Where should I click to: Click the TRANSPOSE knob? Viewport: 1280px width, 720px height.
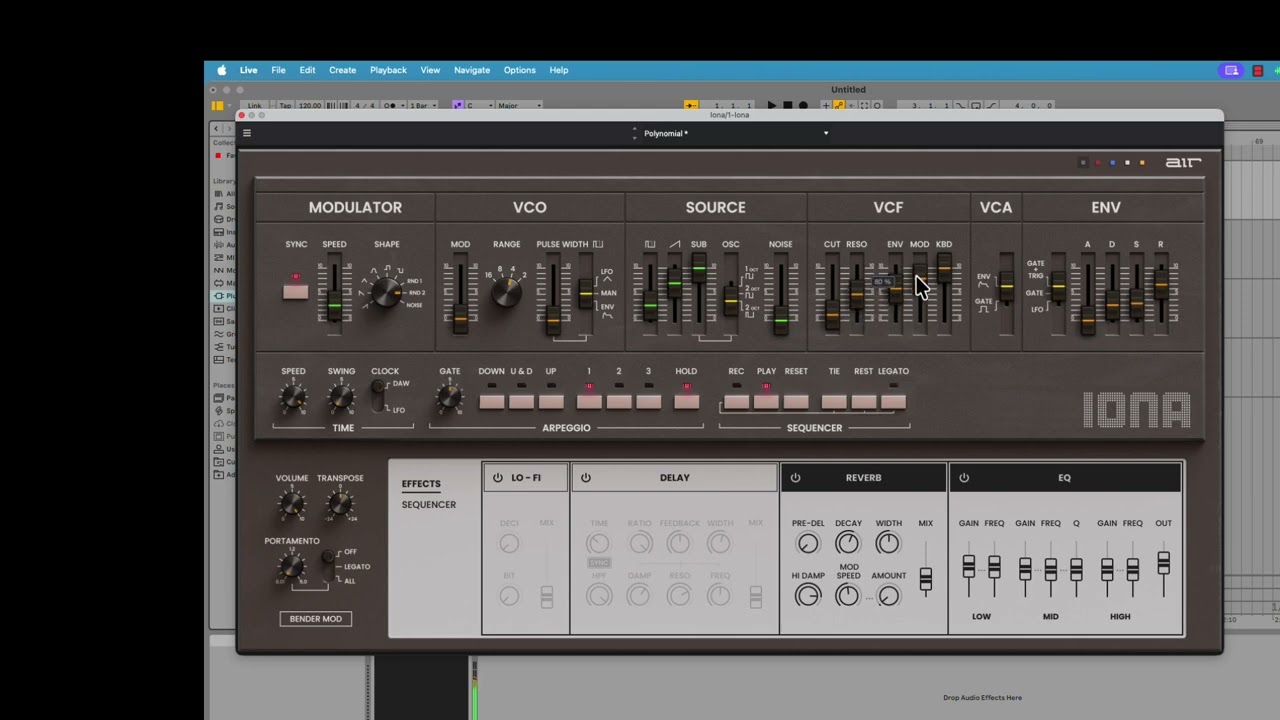pos(340,505)
